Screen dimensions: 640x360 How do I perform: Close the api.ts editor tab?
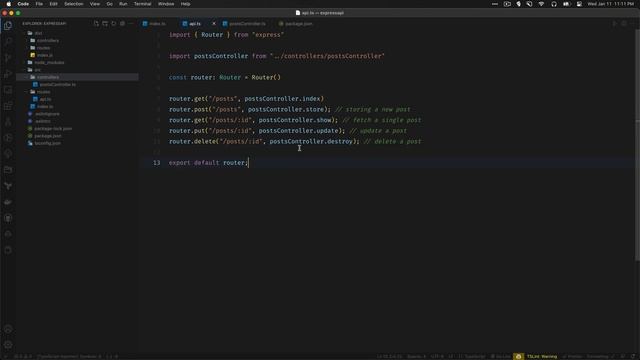tap(213, 24)
